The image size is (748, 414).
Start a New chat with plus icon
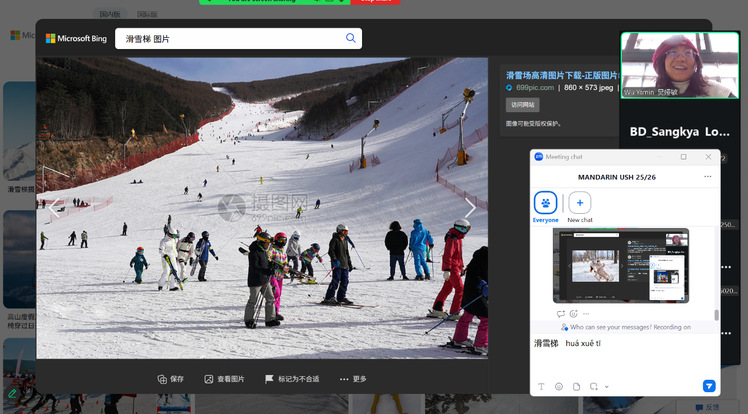click(x=580, y=201)
